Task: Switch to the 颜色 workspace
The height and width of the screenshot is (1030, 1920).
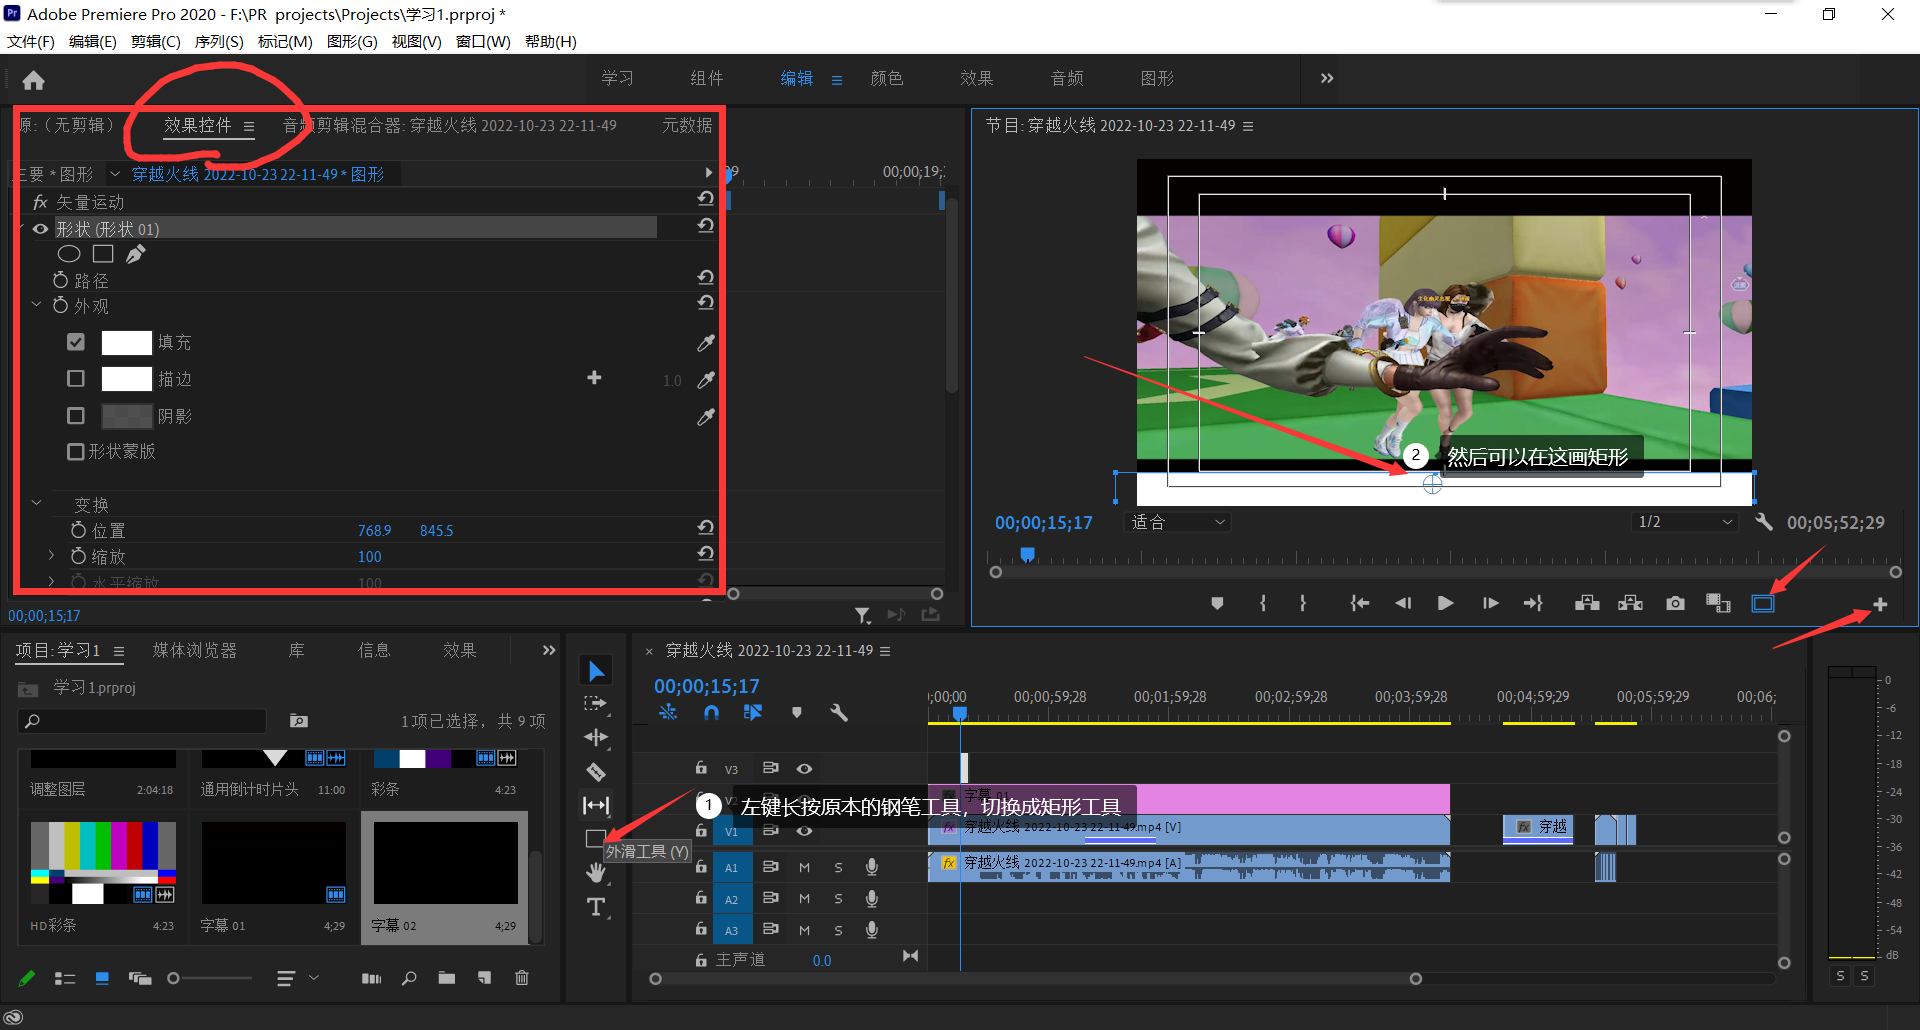Action: pyautogui.click(x=886, y=78)
